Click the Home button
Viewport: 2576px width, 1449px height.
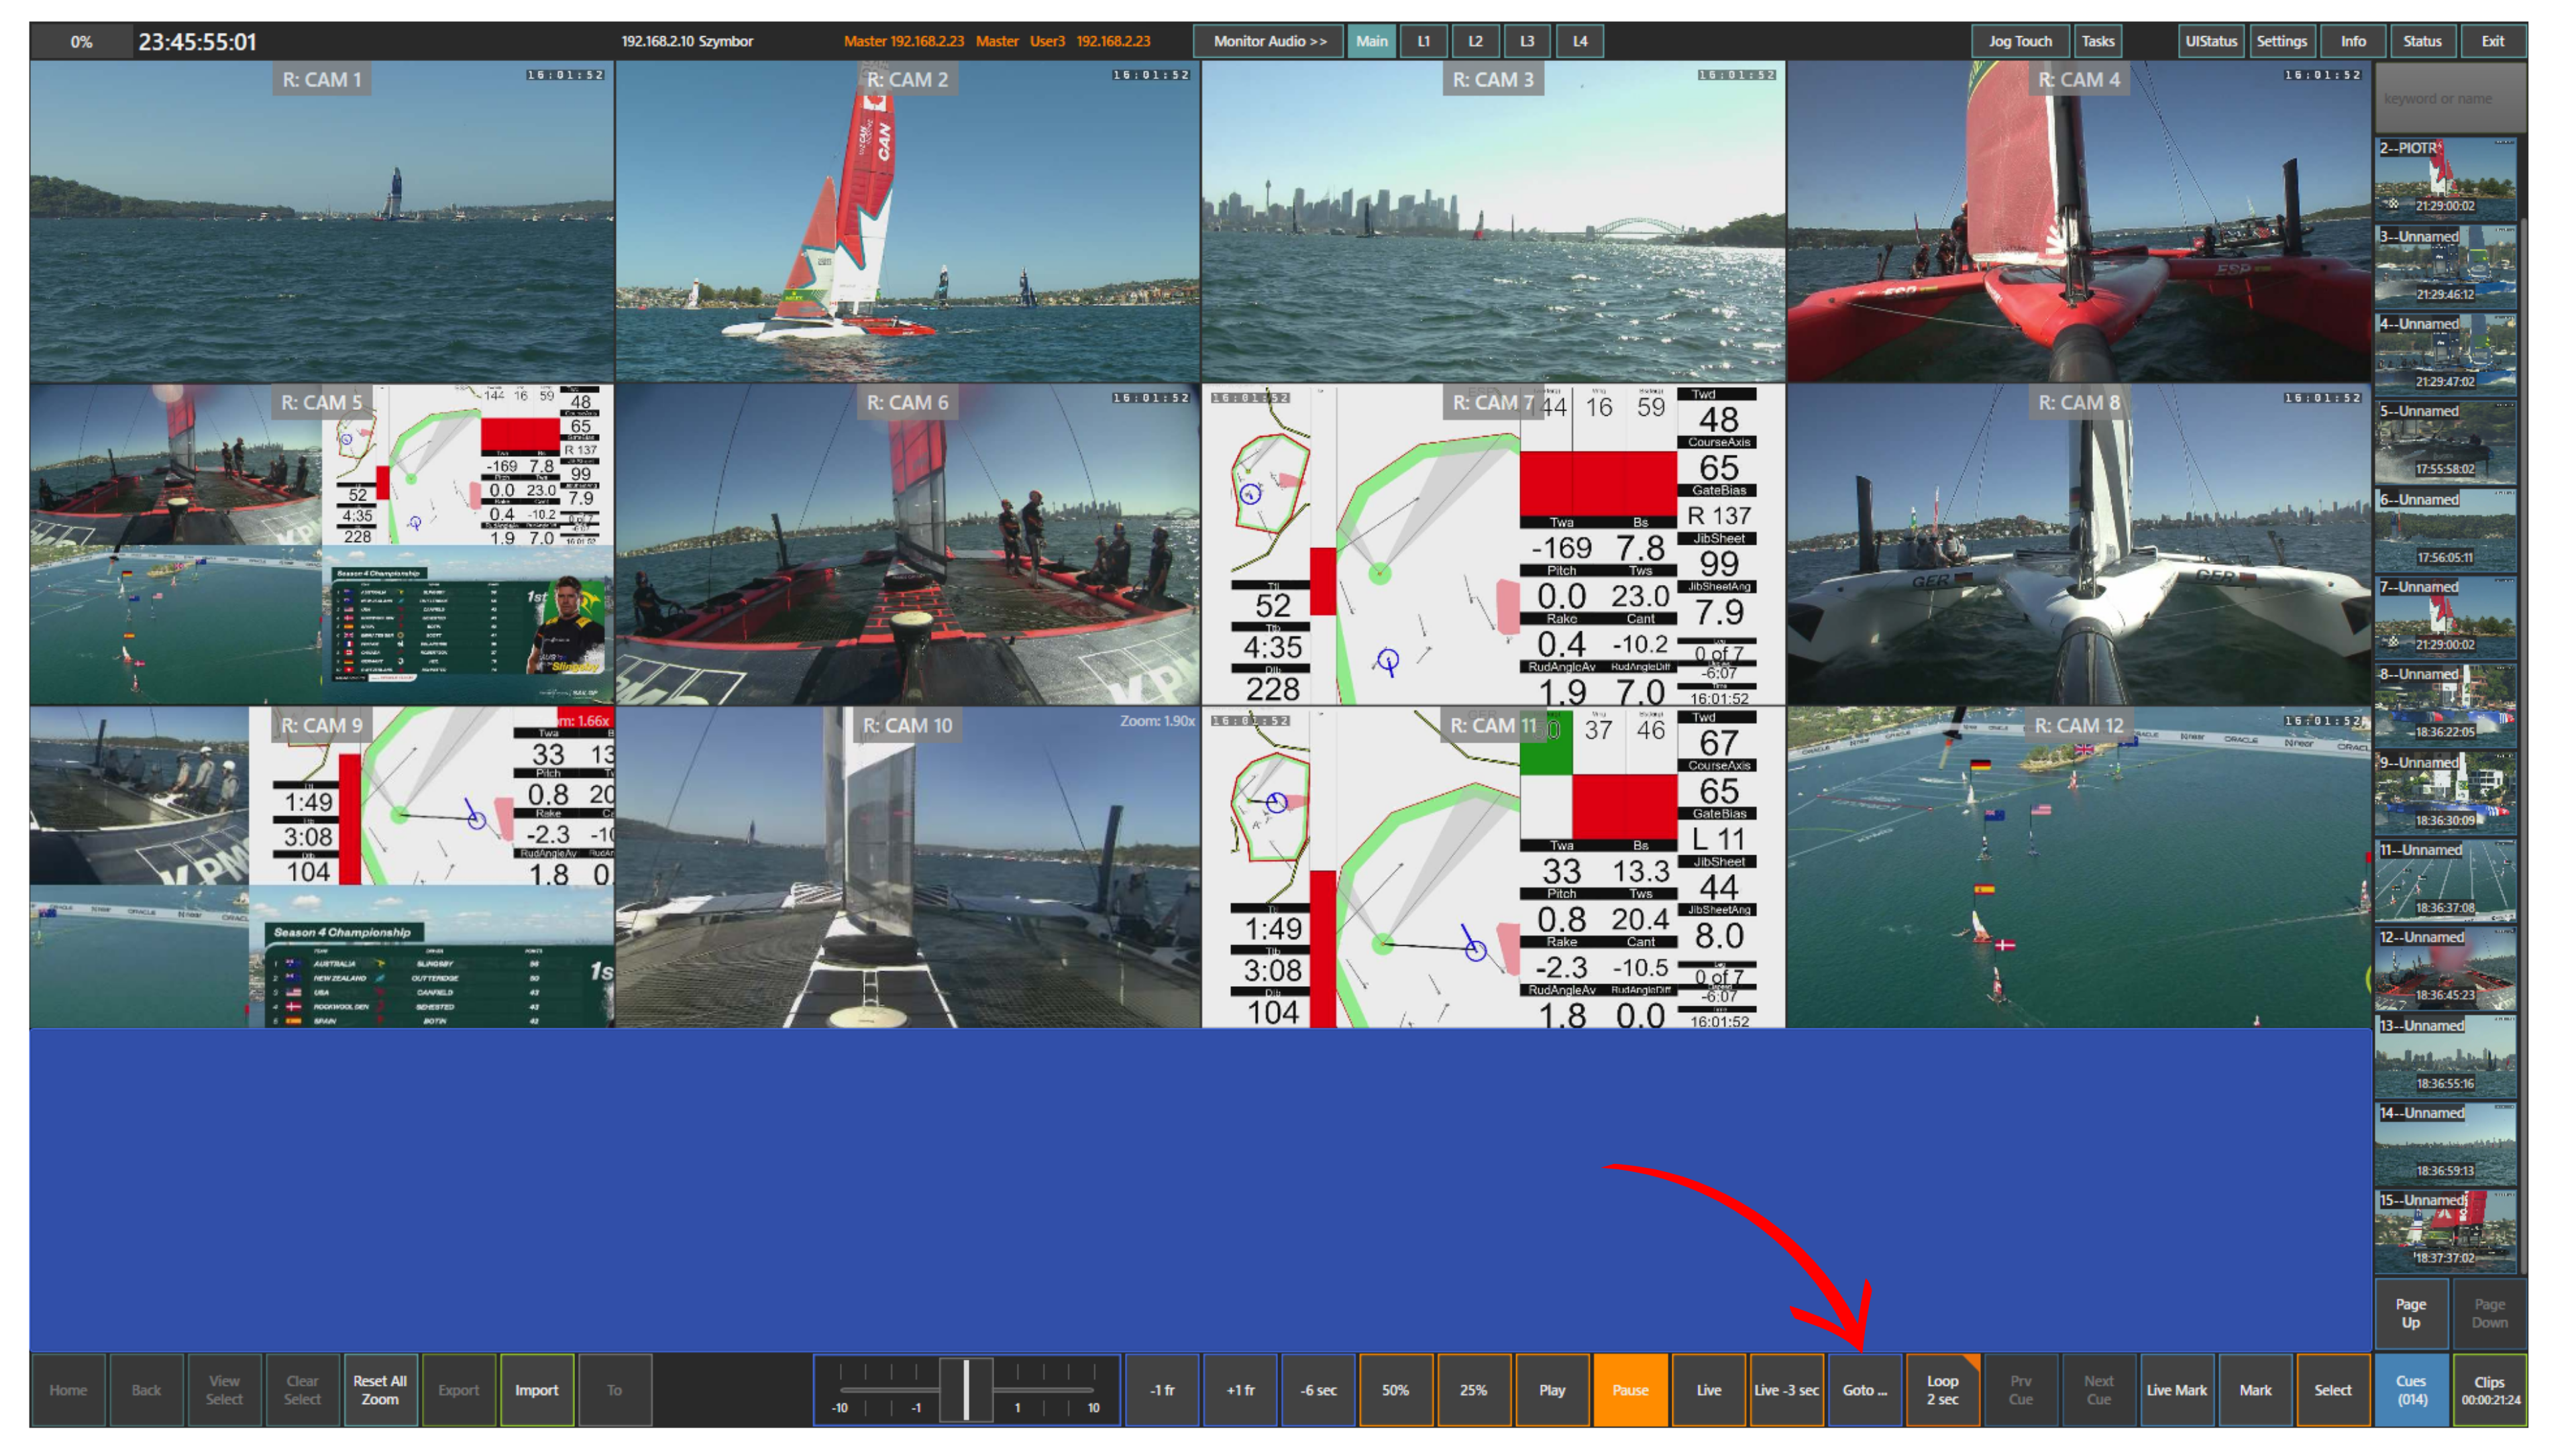(68, 1389)
